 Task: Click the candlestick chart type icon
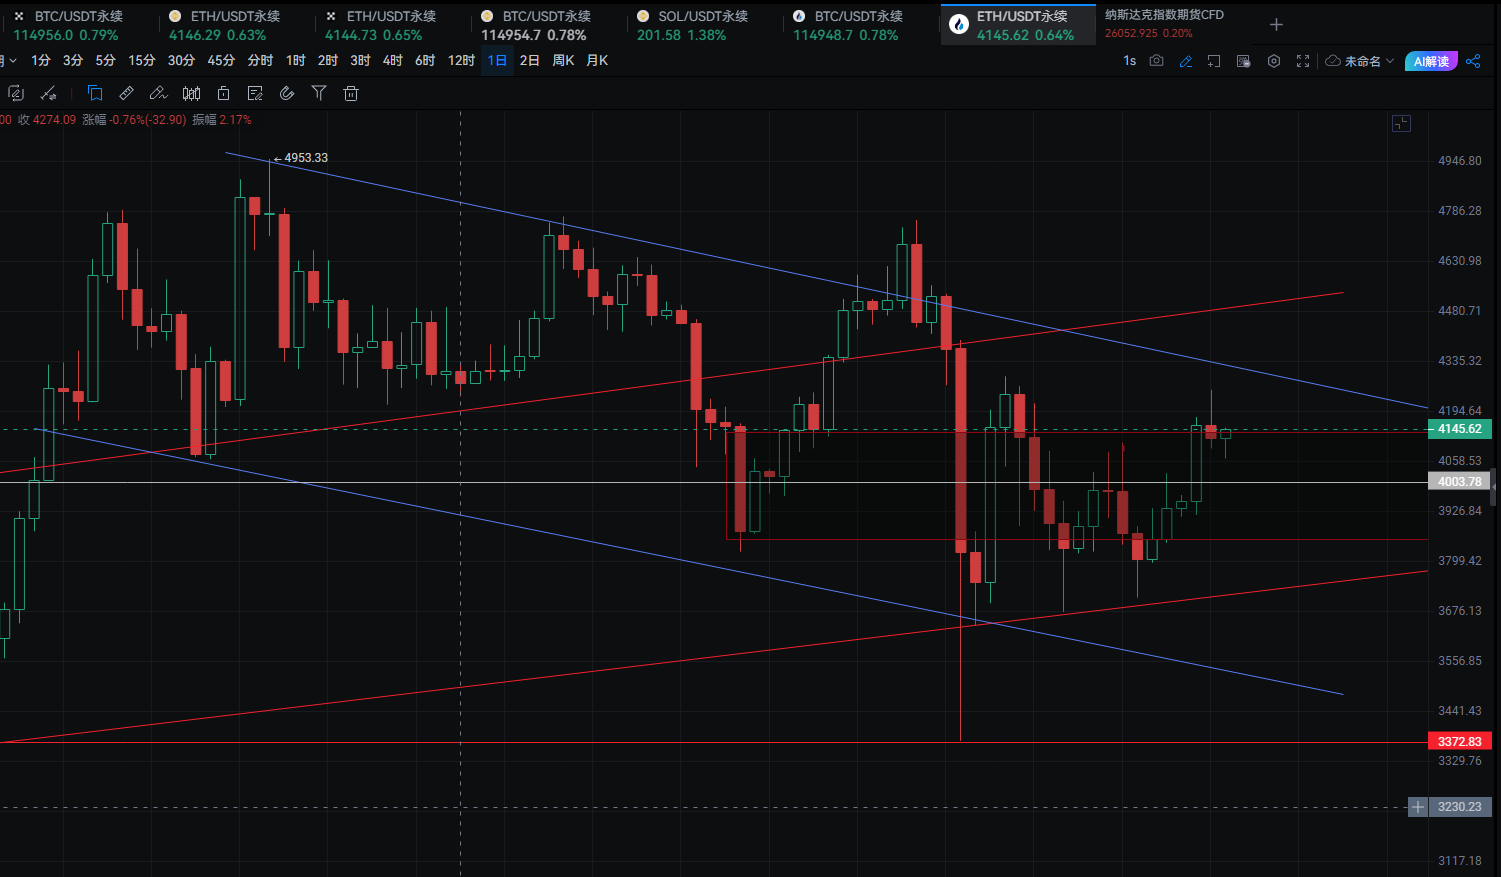(191, 93)
